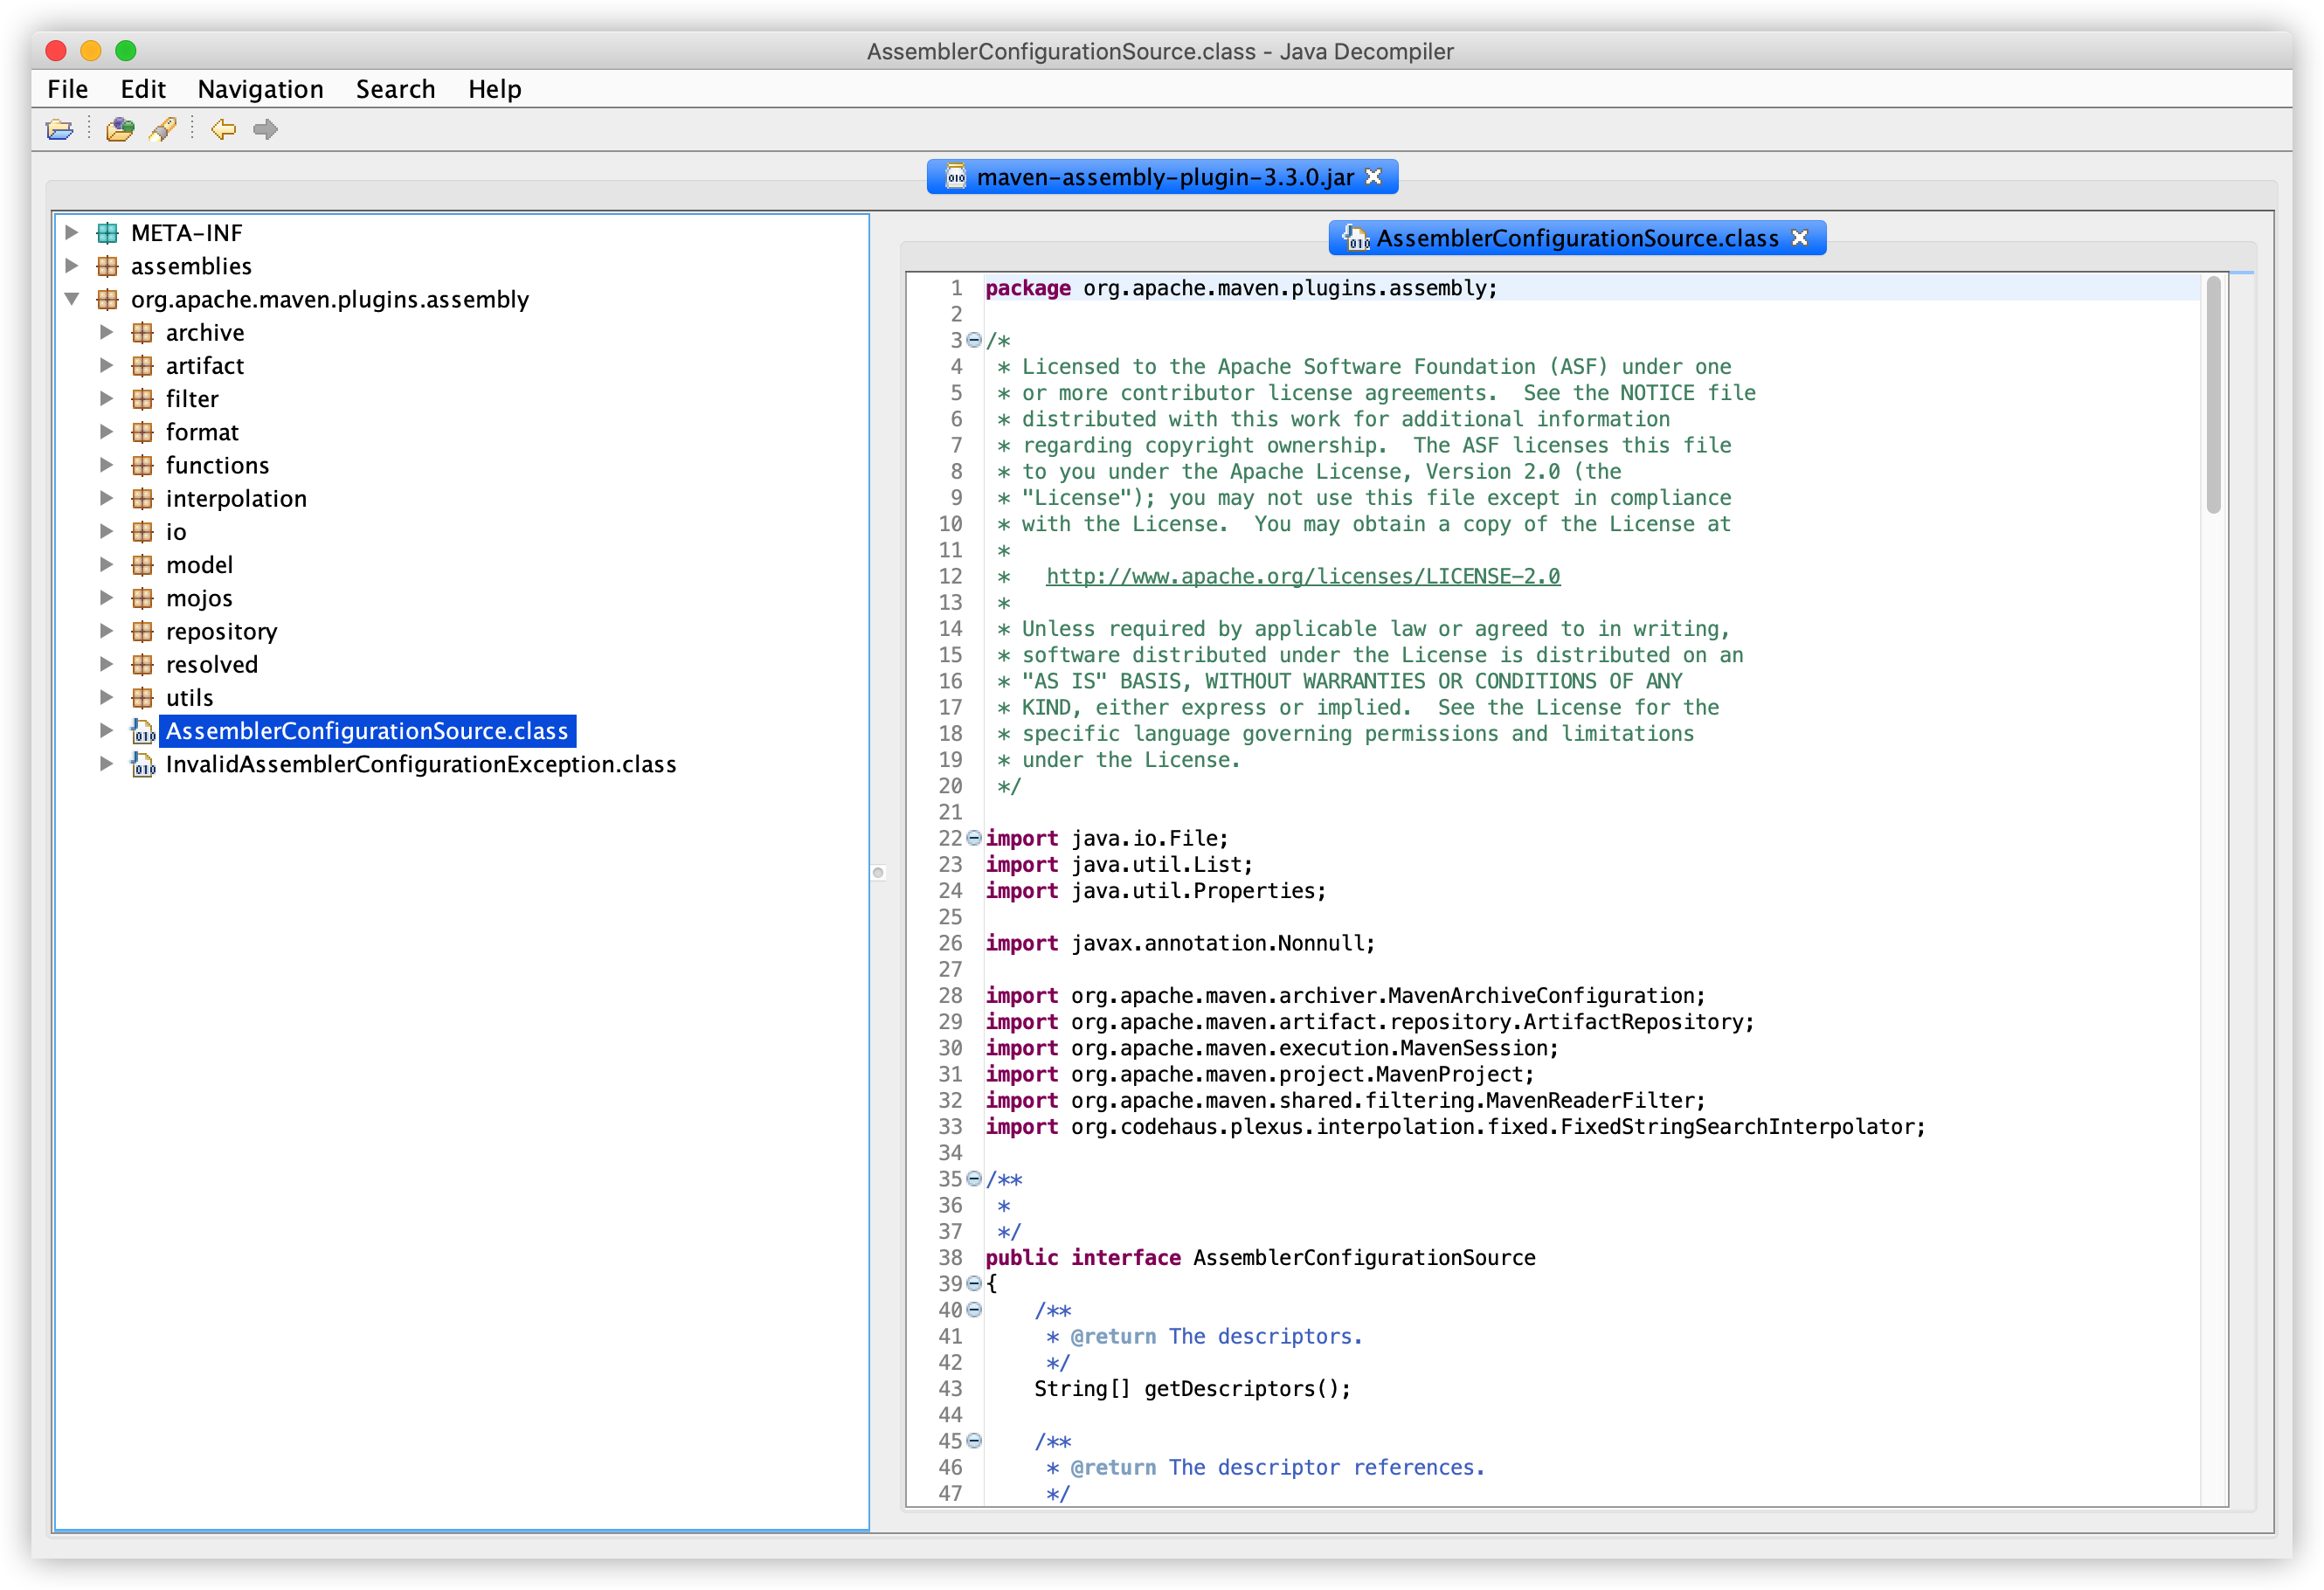Expand the META-INF tree node
This screenshot has height=1590, width=2324.
72,233
